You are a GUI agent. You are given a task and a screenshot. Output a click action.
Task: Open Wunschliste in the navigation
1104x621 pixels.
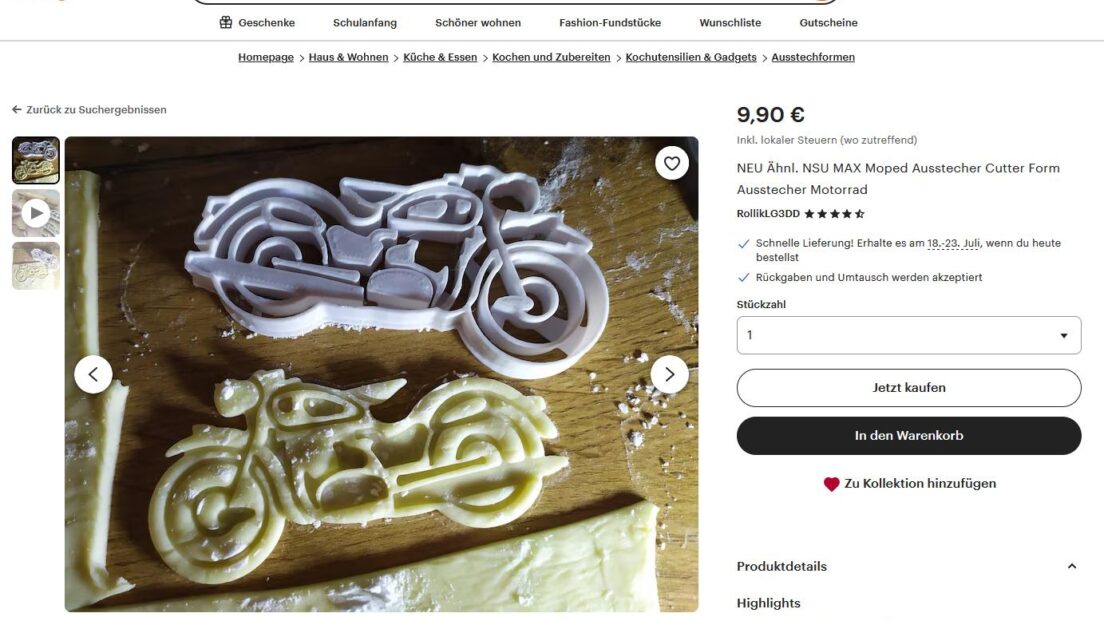pyautogui.click(x=730, y=23)
